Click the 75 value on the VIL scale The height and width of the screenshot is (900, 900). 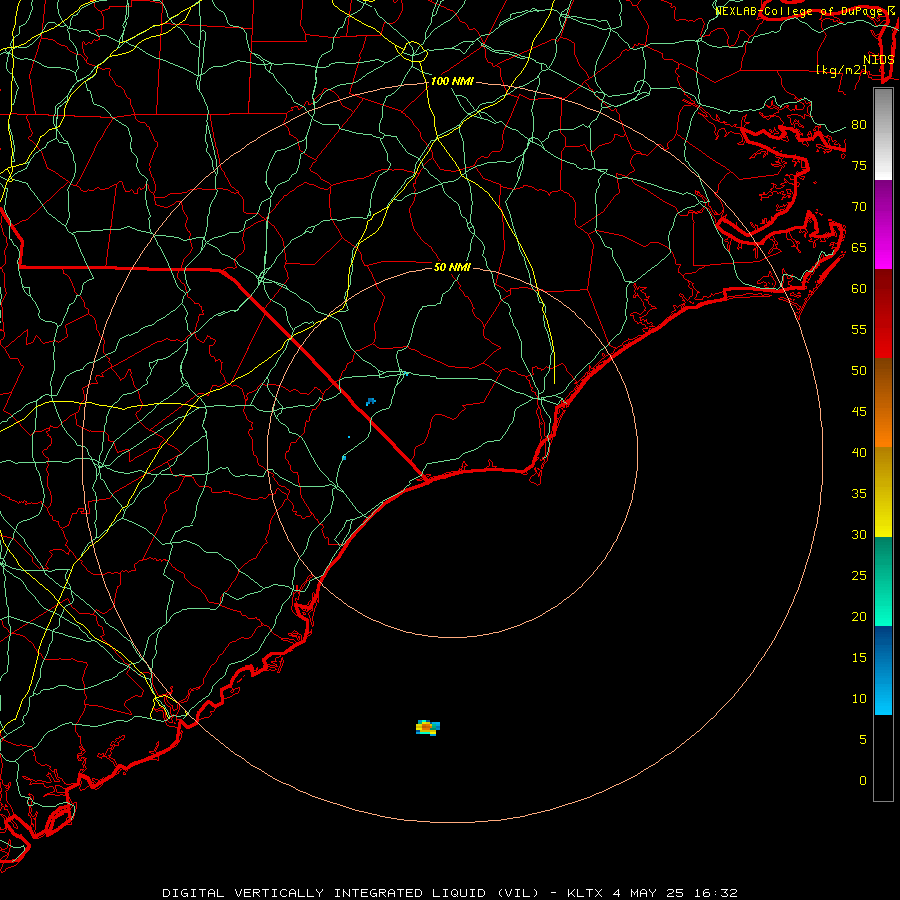click(859, 166)
